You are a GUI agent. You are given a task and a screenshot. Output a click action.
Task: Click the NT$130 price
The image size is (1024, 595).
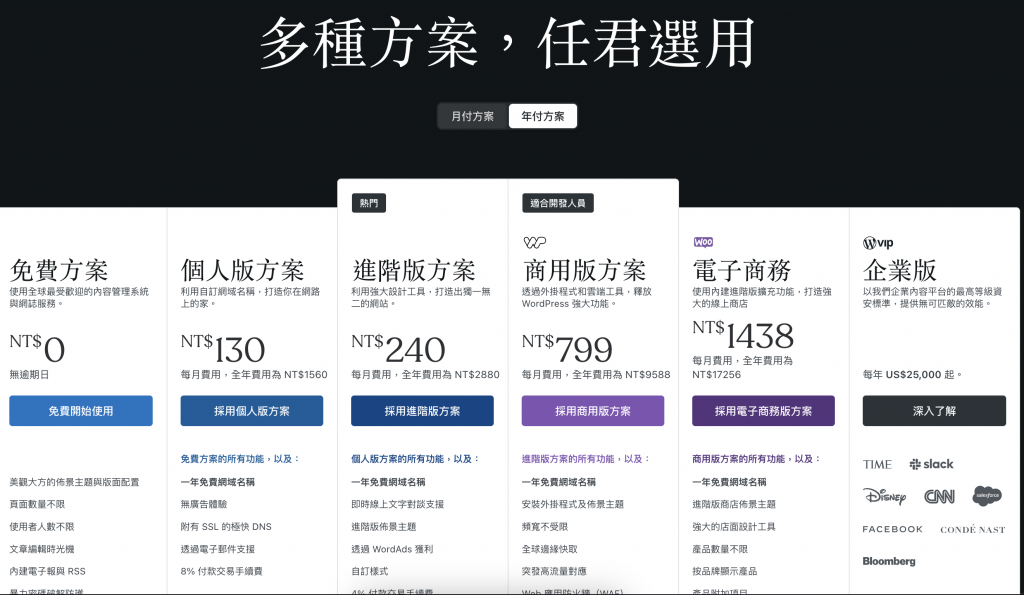pos(223,348)
